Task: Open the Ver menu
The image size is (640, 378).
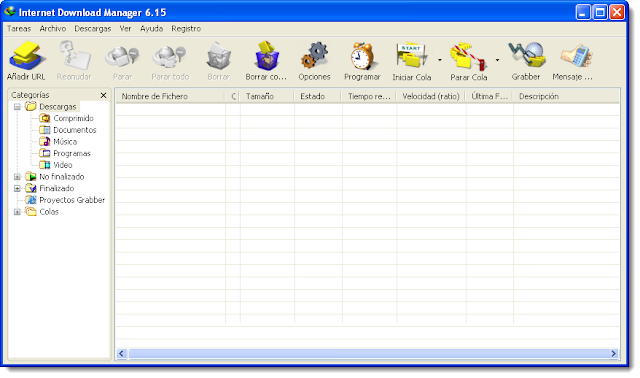Action: pos(125,29)
